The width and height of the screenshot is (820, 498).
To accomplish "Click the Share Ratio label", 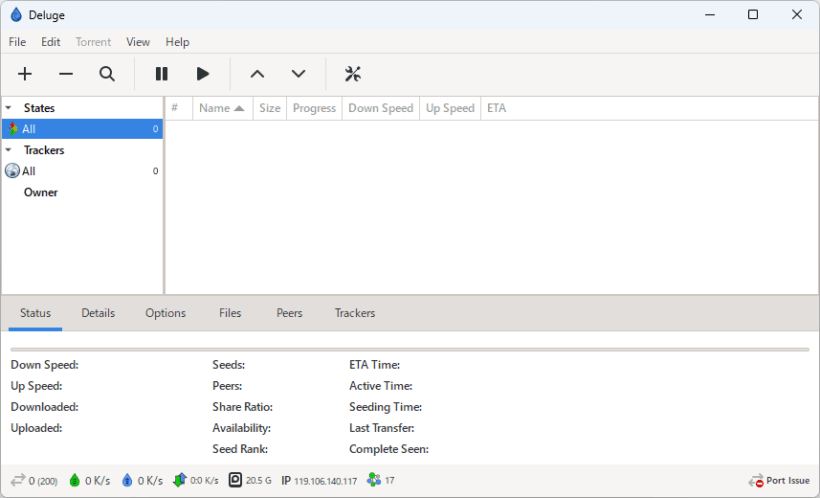I will (243, 407).
